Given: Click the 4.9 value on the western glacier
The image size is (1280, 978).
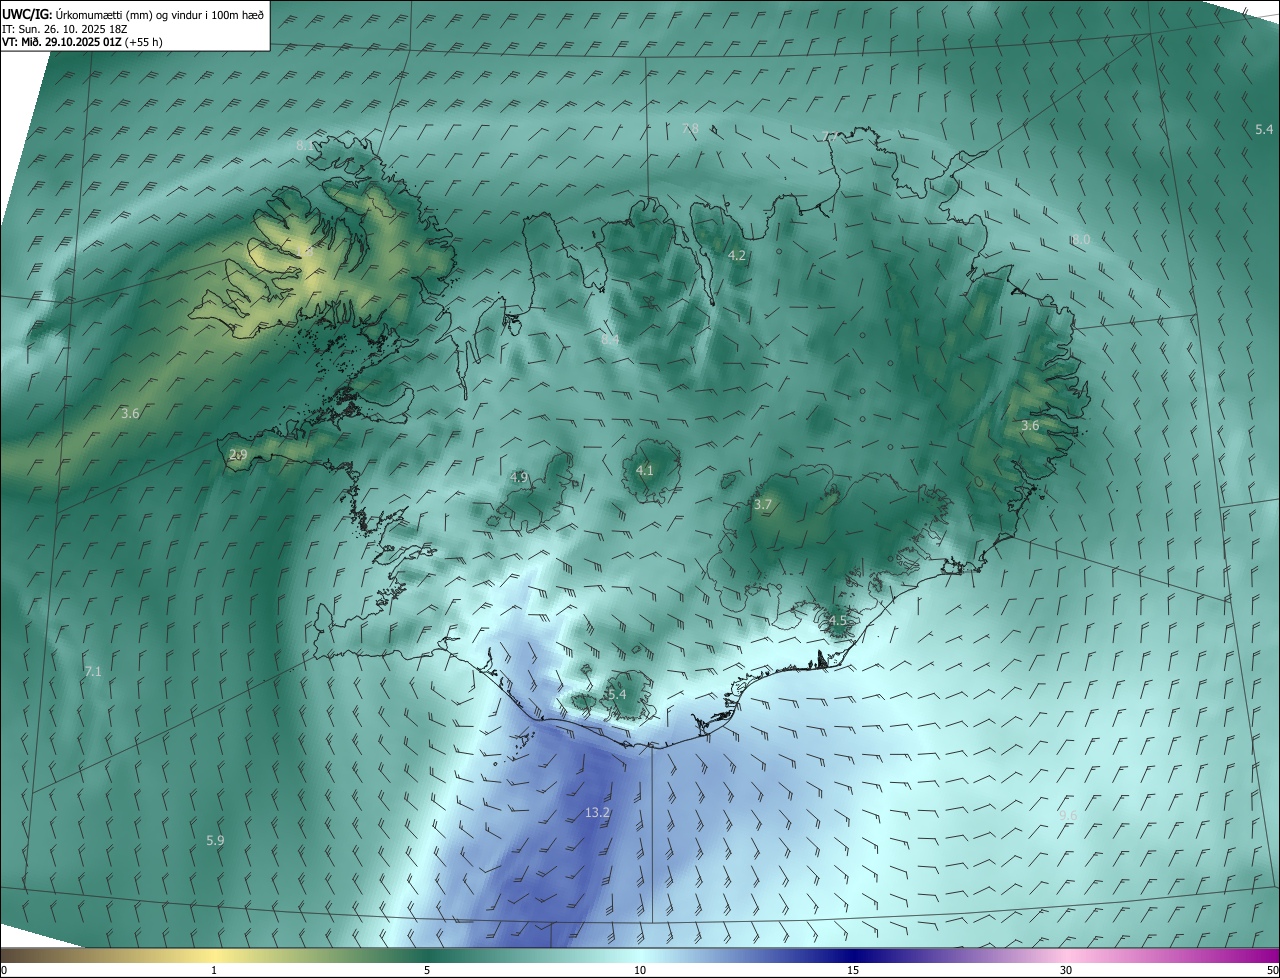Looking at the screenshot, I should [x=518, y=478].
